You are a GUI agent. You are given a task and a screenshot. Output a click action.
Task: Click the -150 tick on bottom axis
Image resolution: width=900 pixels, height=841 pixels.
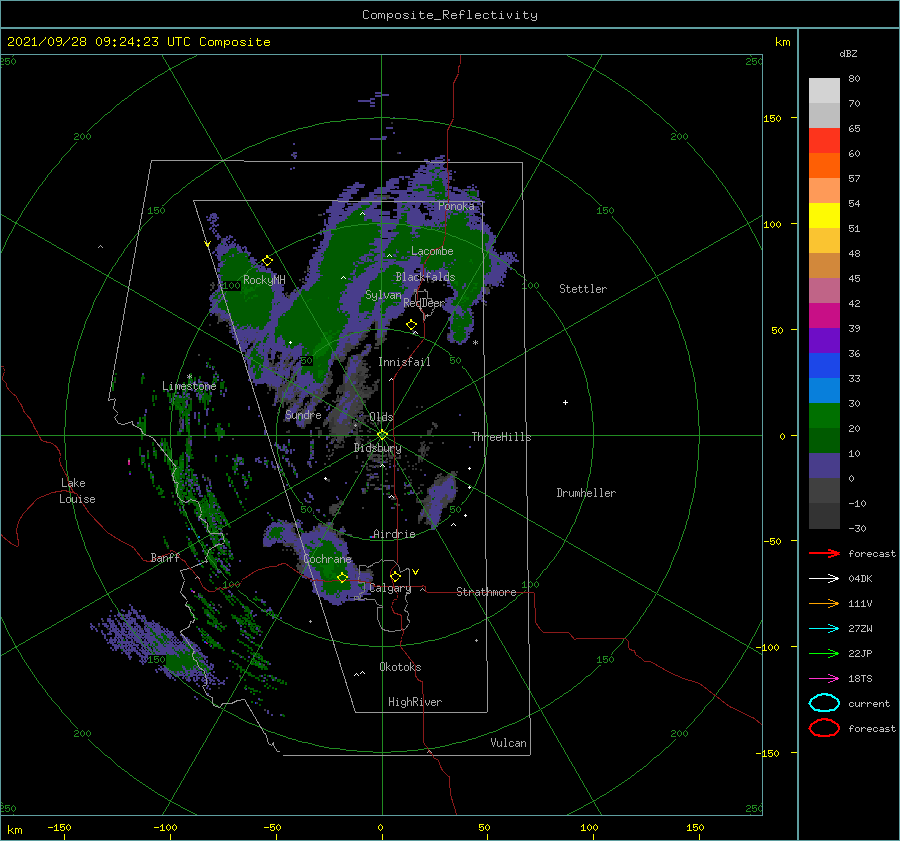coord(59,827)
